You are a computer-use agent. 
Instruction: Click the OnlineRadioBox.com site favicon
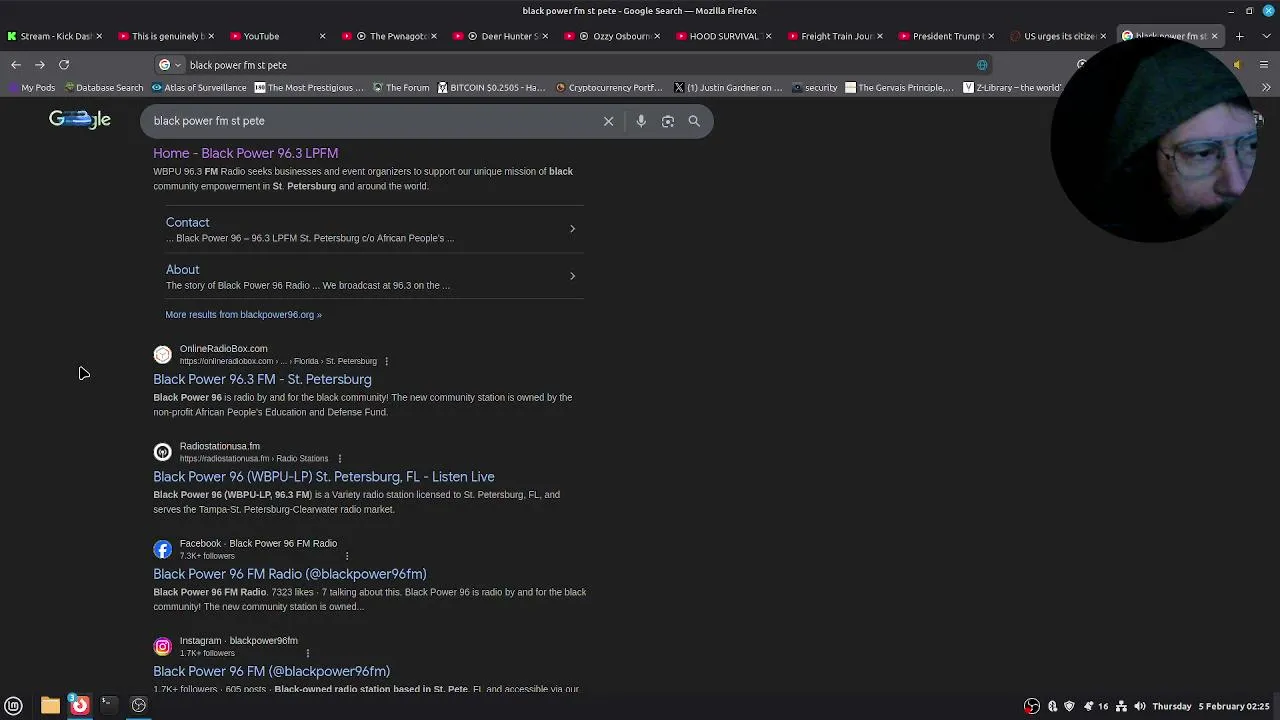click(x=162, y=355)
